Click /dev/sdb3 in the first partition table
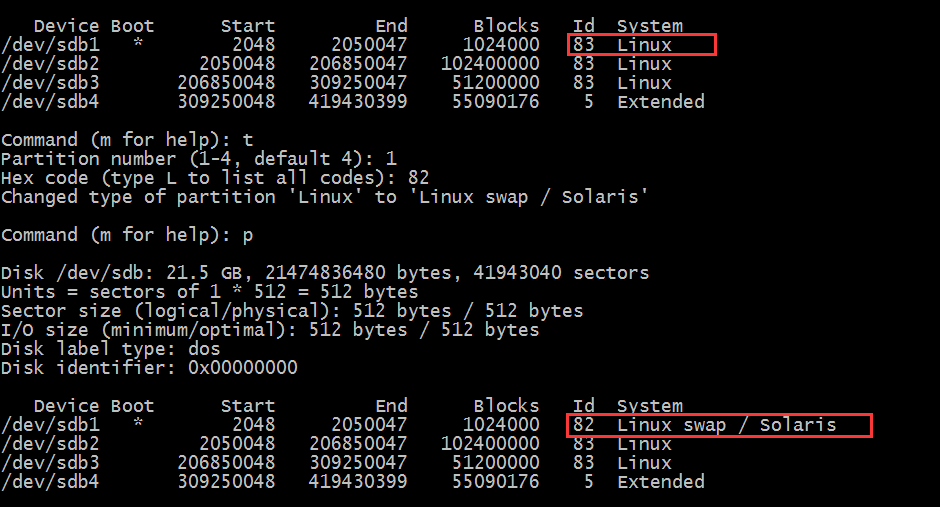 (50, 83)
